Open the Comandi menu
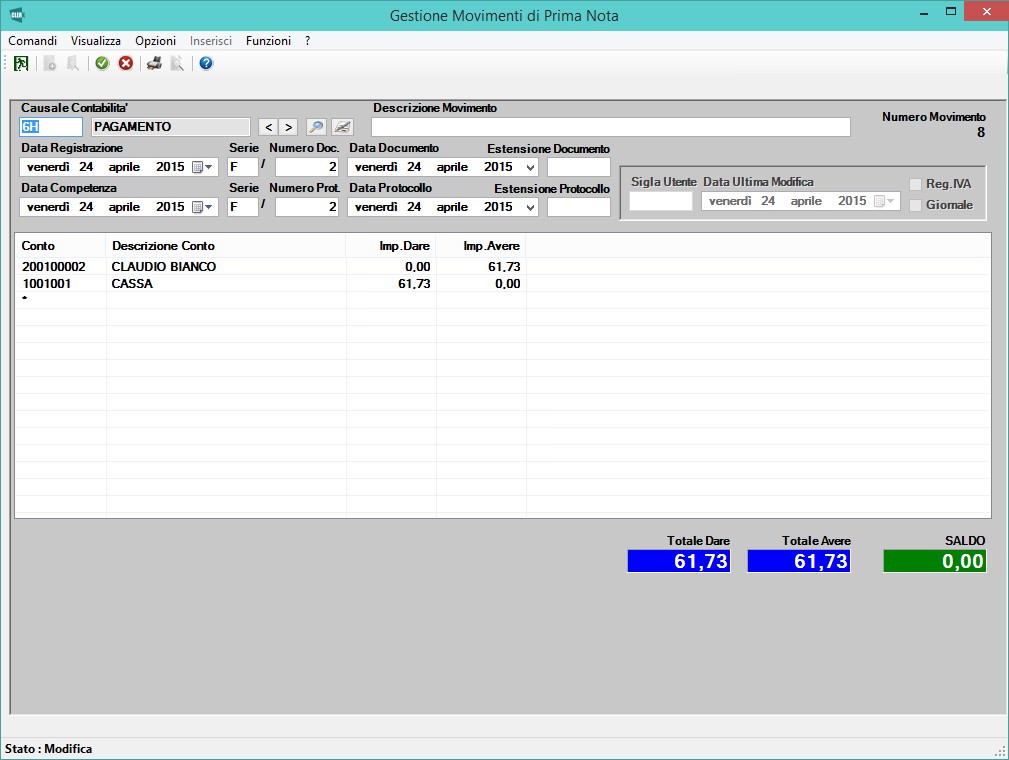Screen dimensions: 1009x760 tap(33, 41)
